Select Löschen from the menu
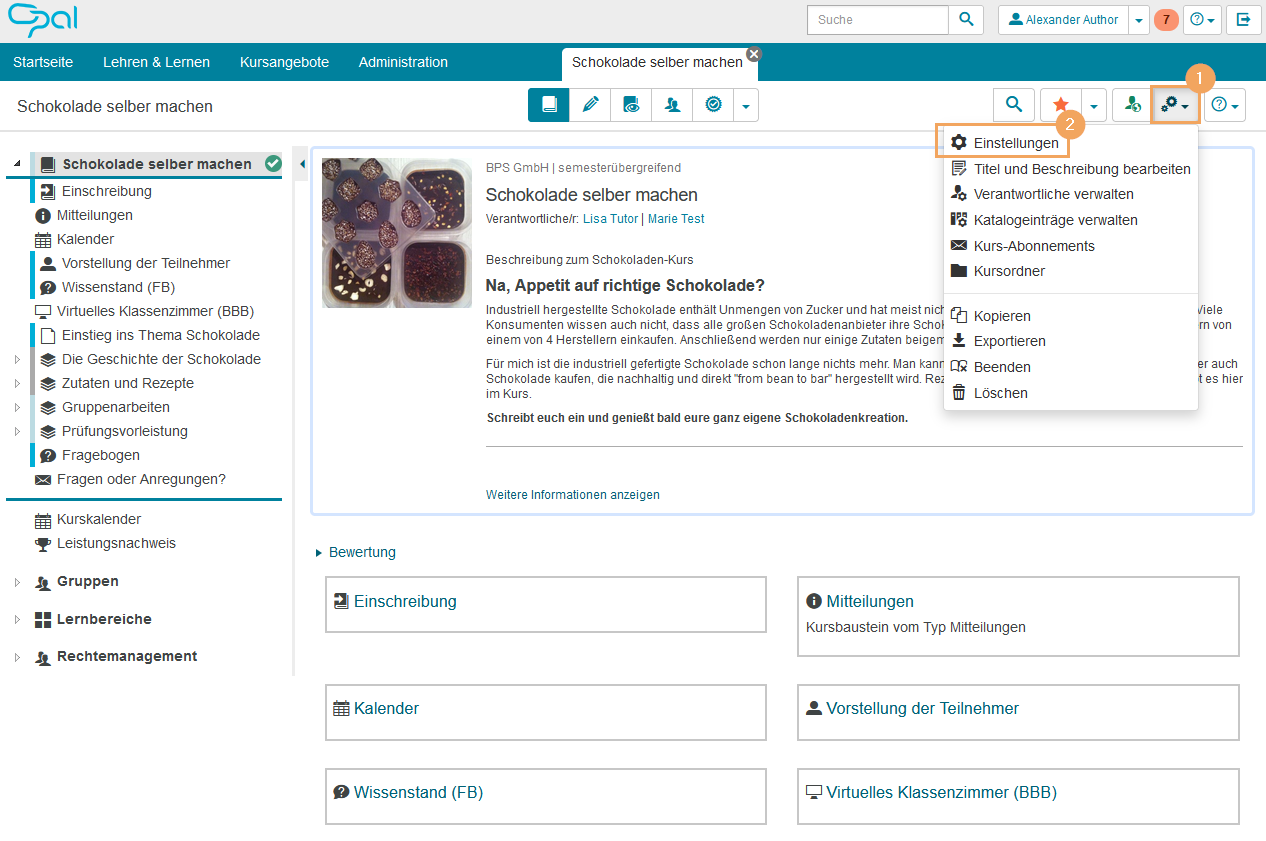This screenshot has height=841, width=1266. (x=1070, y=393)
